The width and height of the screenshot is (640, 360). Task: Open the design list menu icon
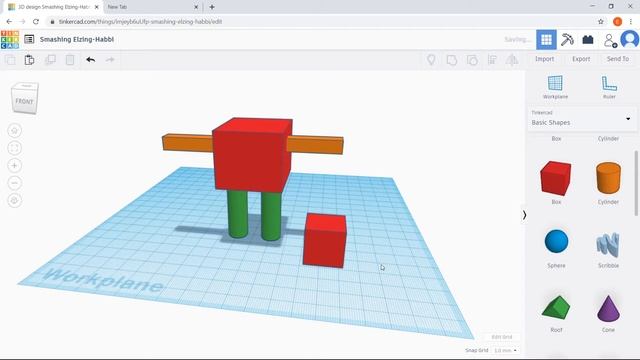[x=29, y=39]
